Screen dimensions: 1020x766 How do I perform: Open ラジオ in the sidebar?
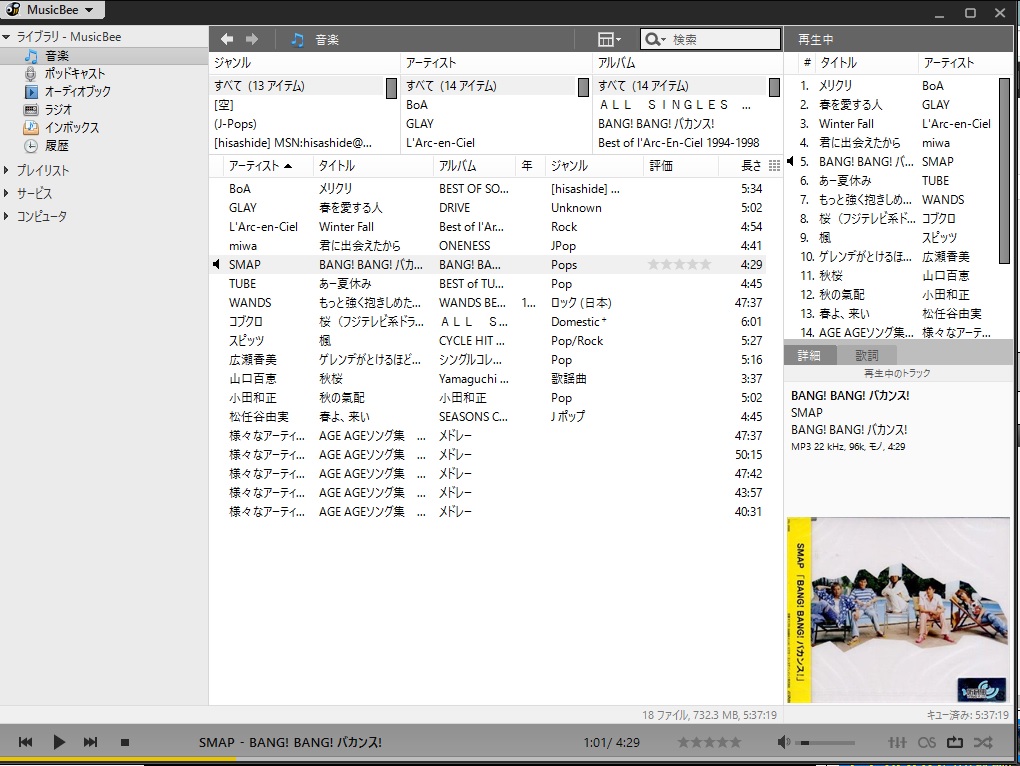58,109
